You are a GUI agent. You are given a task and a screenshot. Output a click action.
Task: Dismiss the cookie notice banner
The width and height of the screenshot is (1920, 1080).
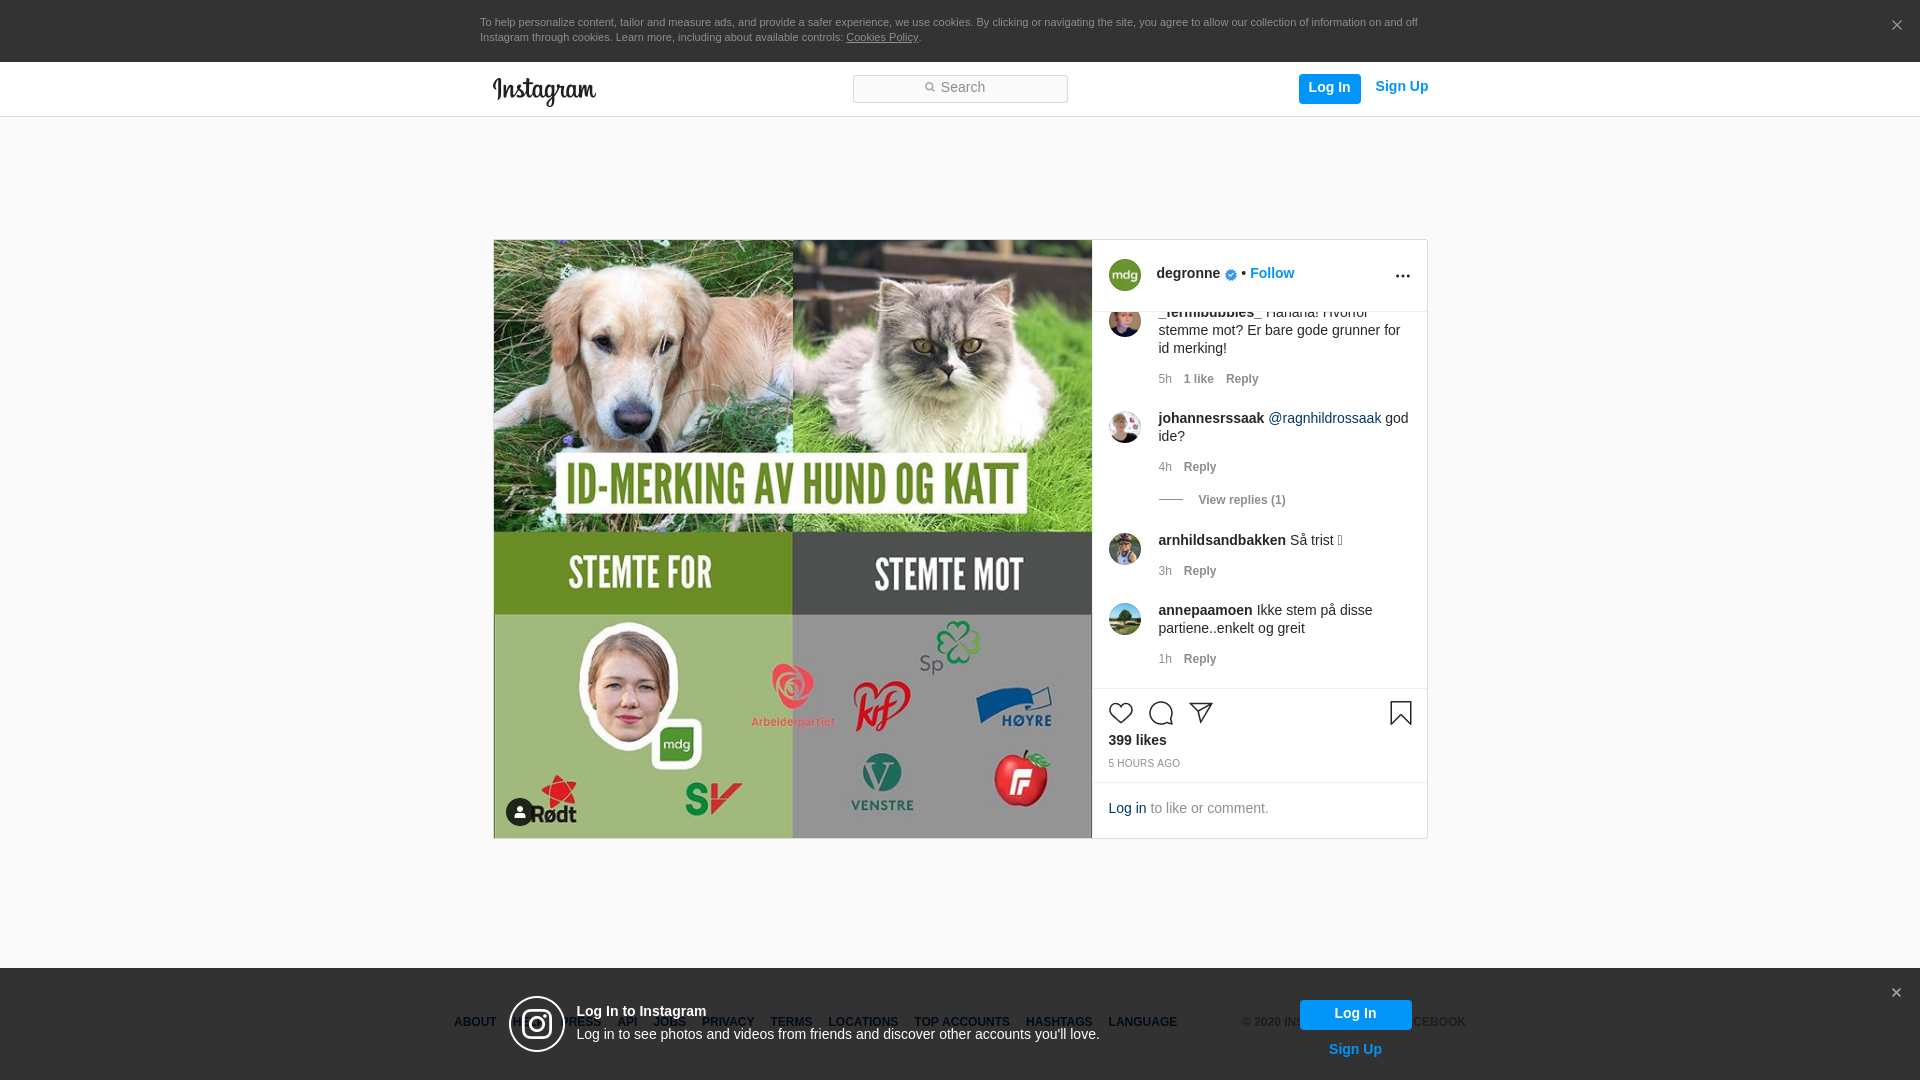click(1896, 26)
